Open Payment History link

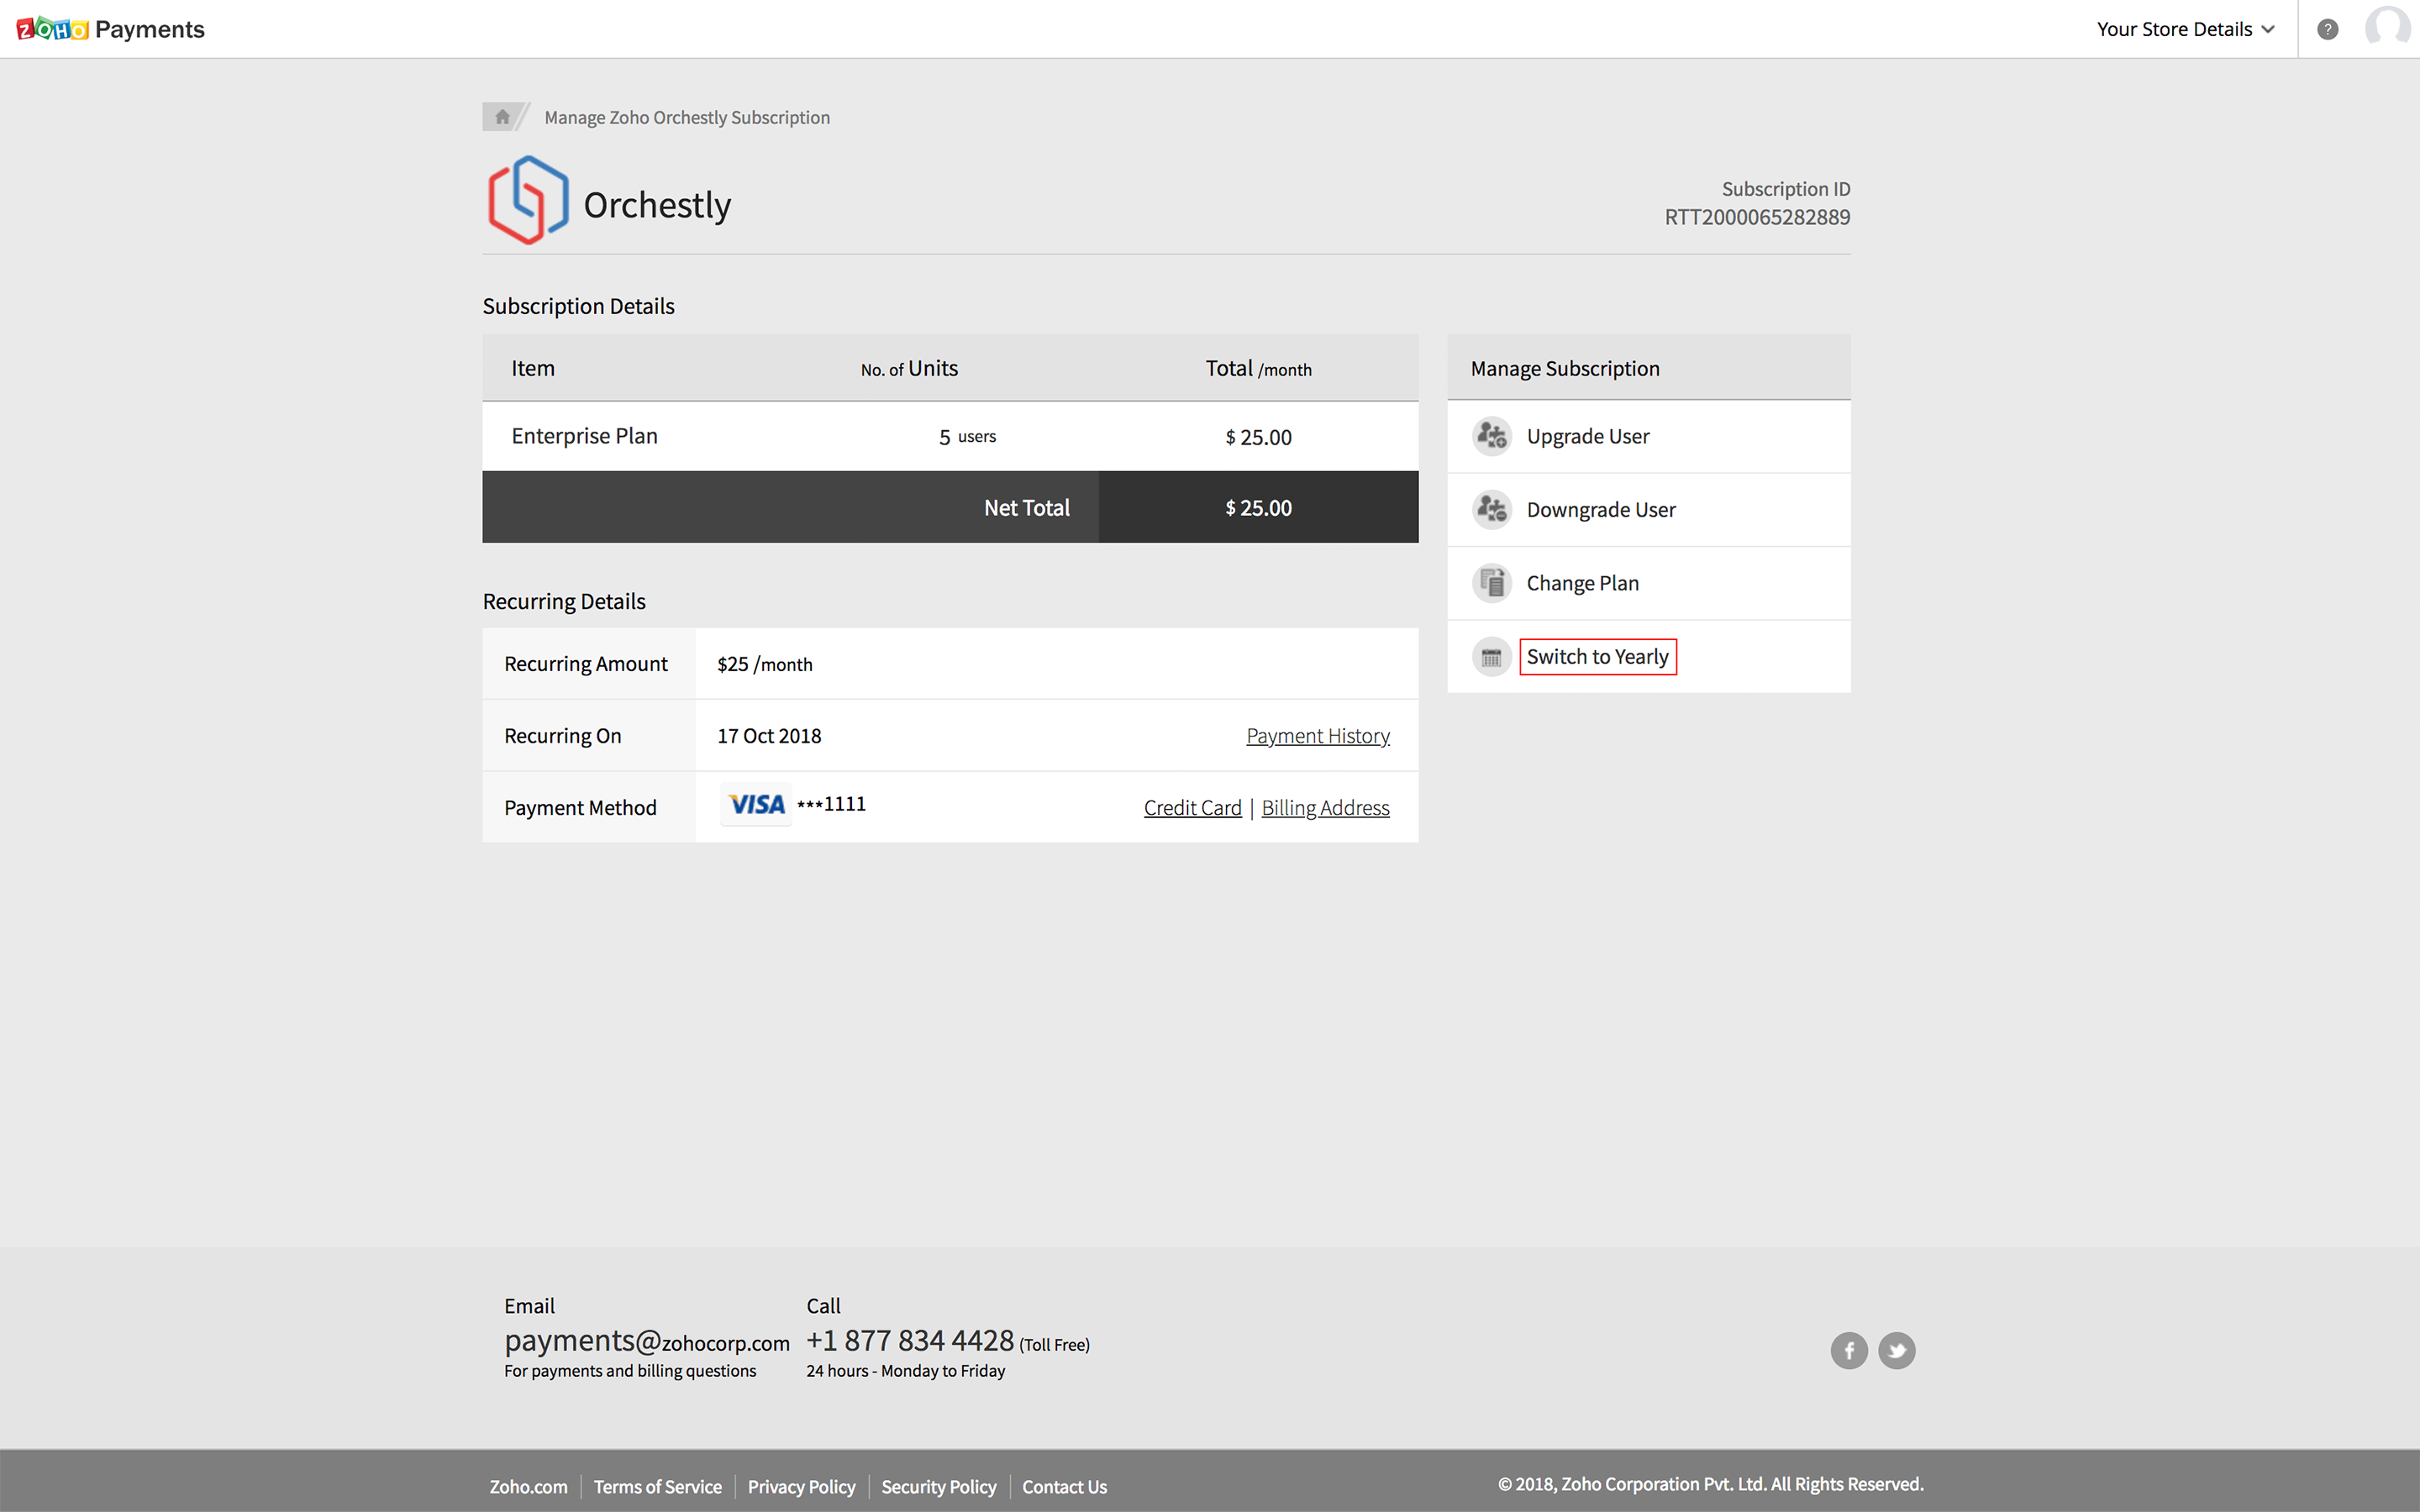point(1317,736)
